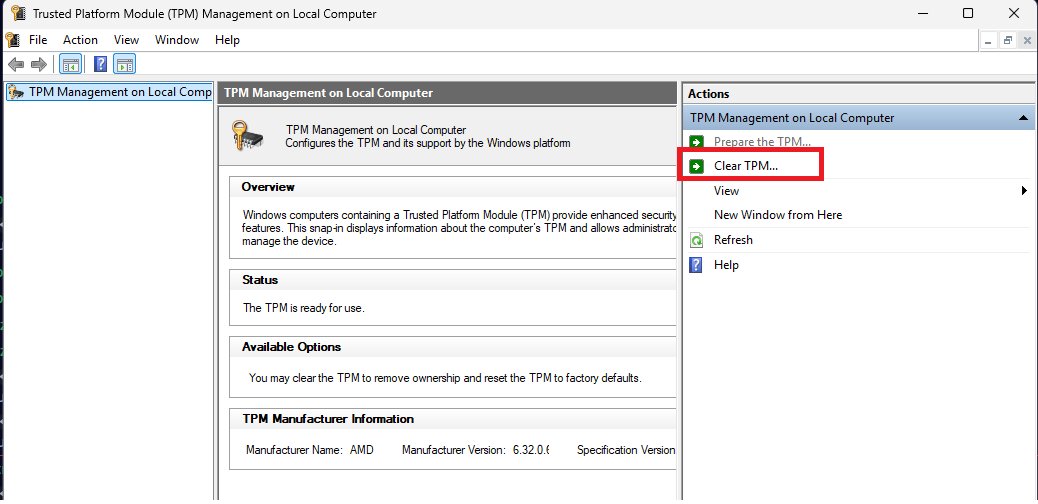Click the Actions pane header
The image size is (1038, 504).
[859, 93]
